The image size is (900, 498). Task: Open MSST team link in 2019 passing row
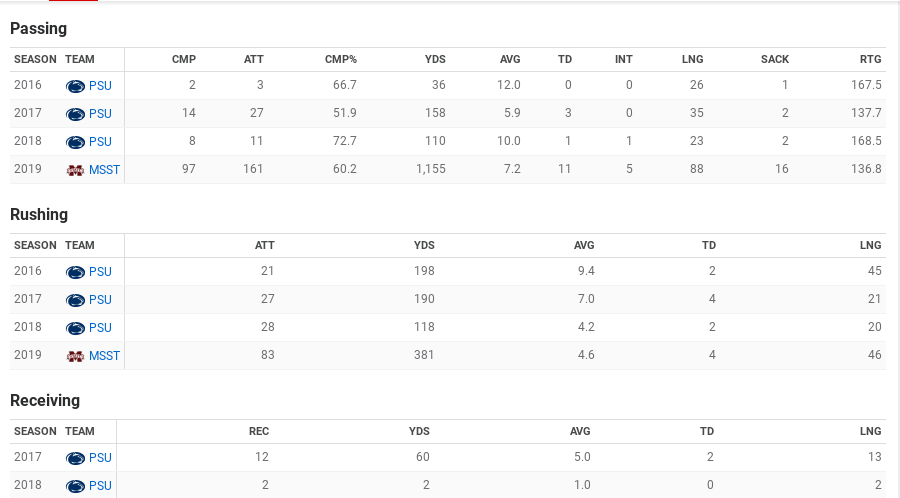click(x=104, y=170)
